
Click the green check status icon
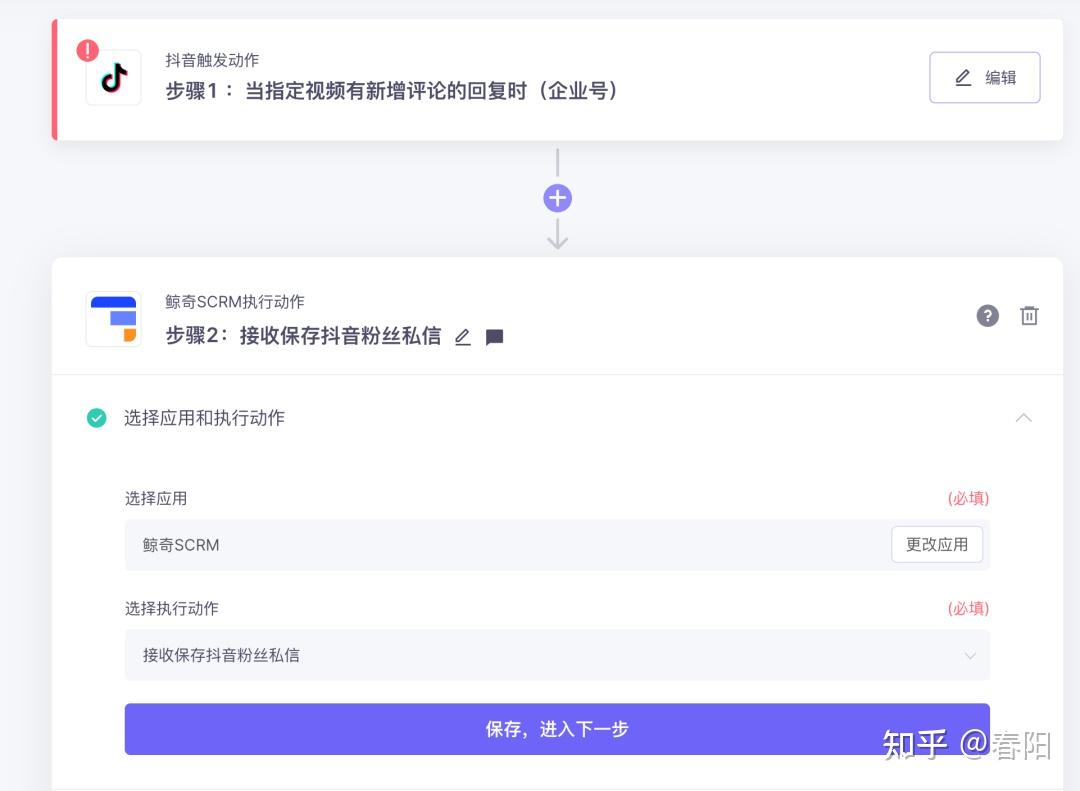tap(96, 418)
